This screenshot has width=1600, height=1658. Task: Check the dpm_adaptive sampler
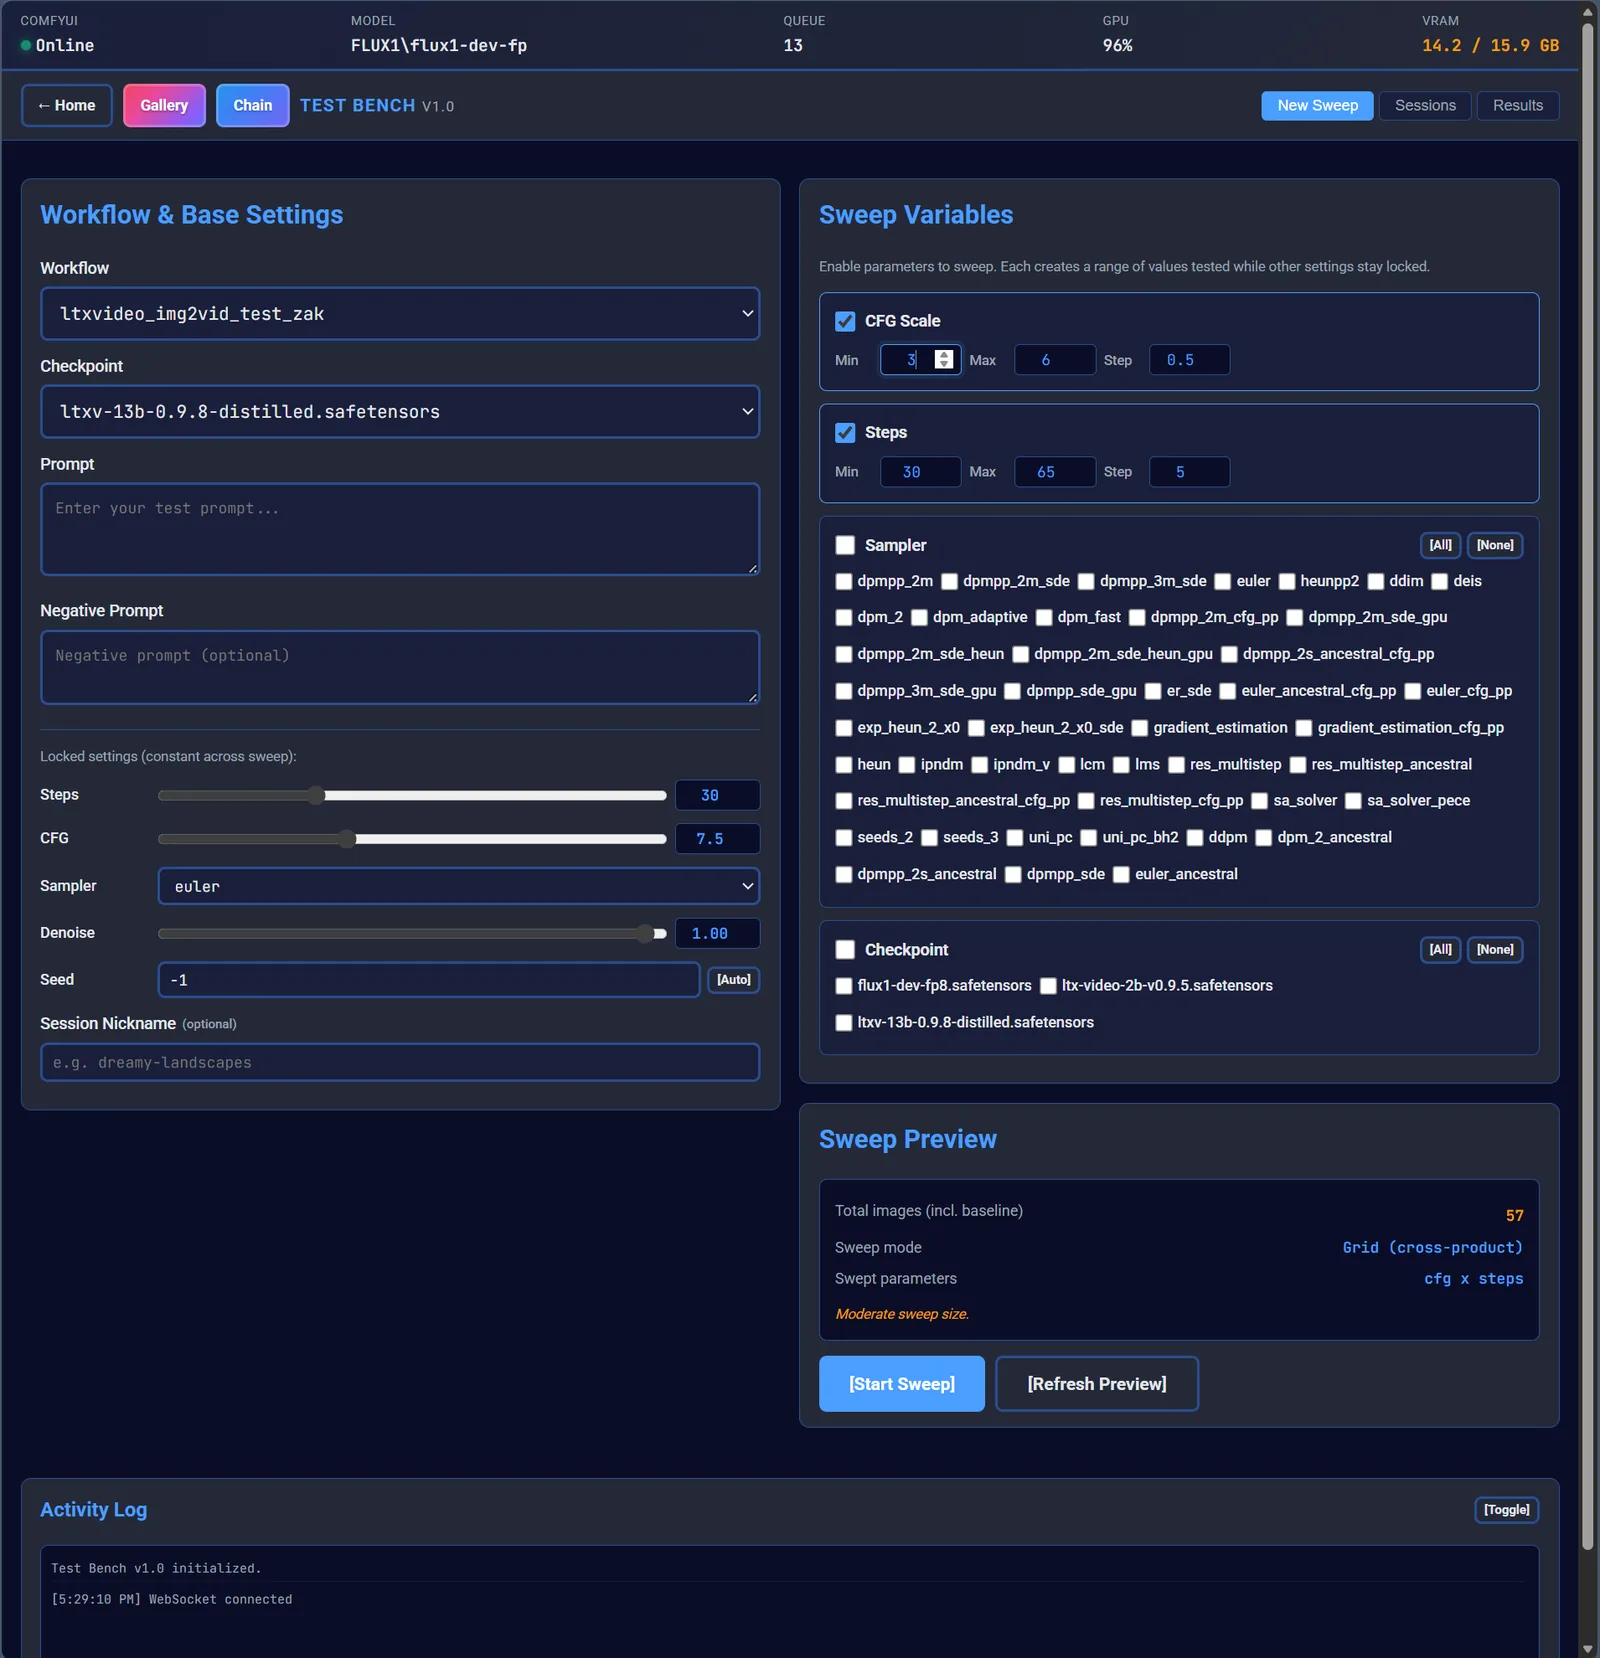(x=920, y=618)
